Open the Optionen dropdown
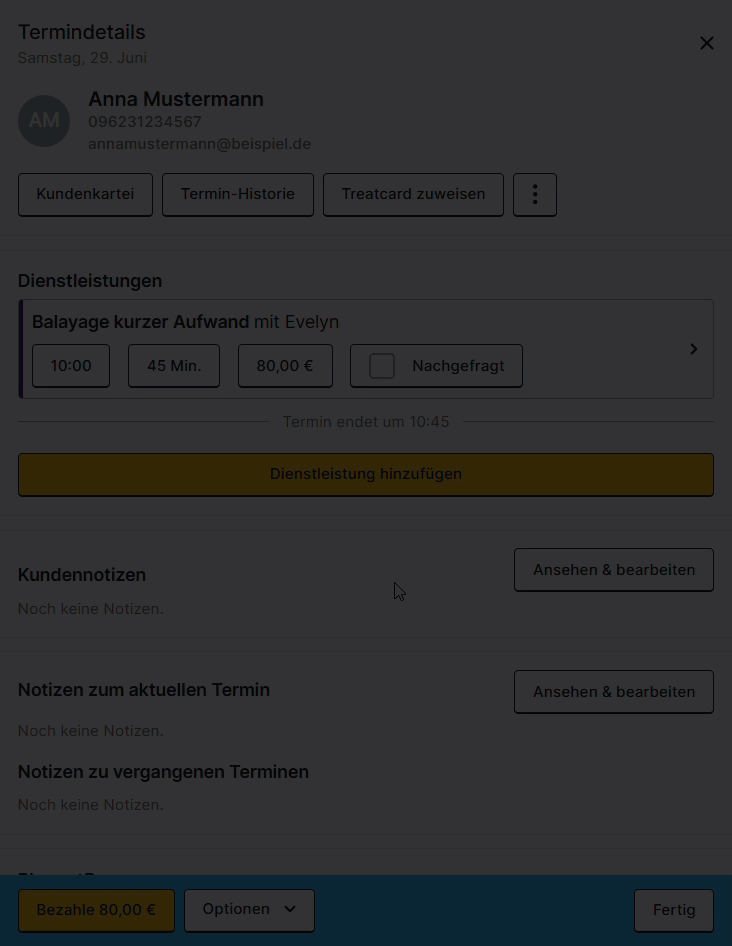 (x=249, y=910)
